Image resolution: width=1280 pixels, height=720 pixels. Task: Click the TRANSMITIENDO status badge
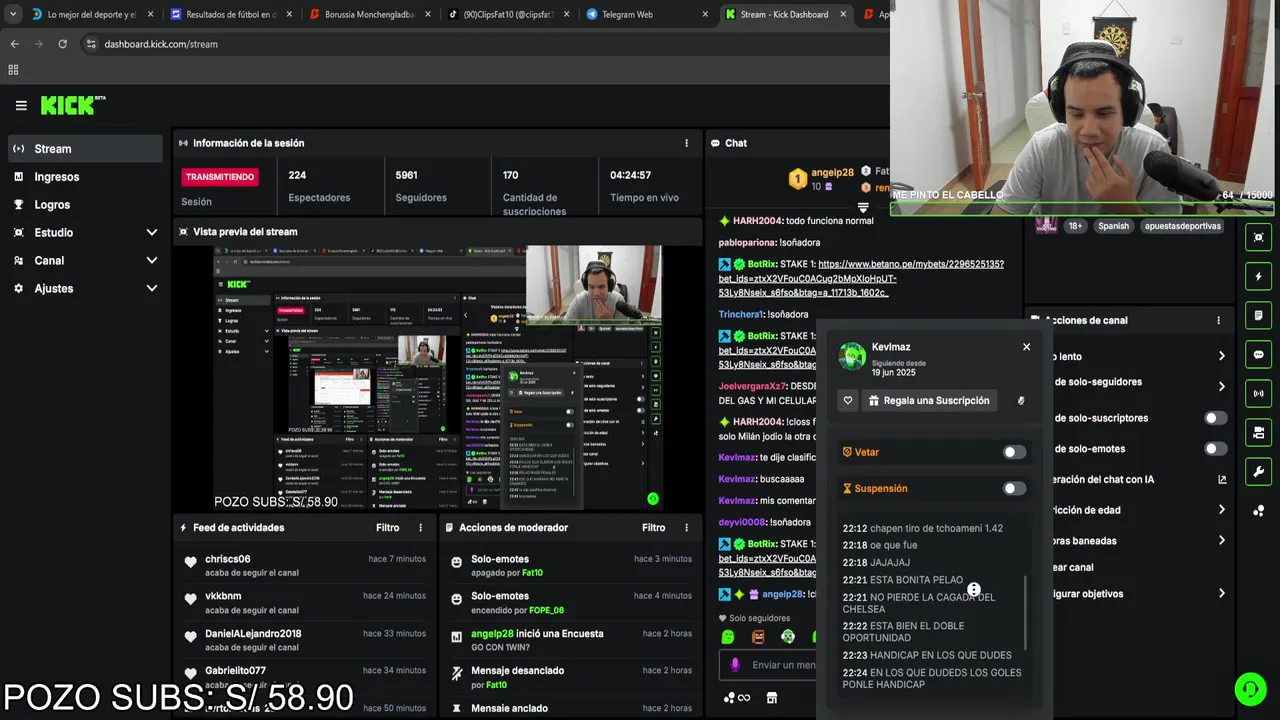[x=220, y=176]
